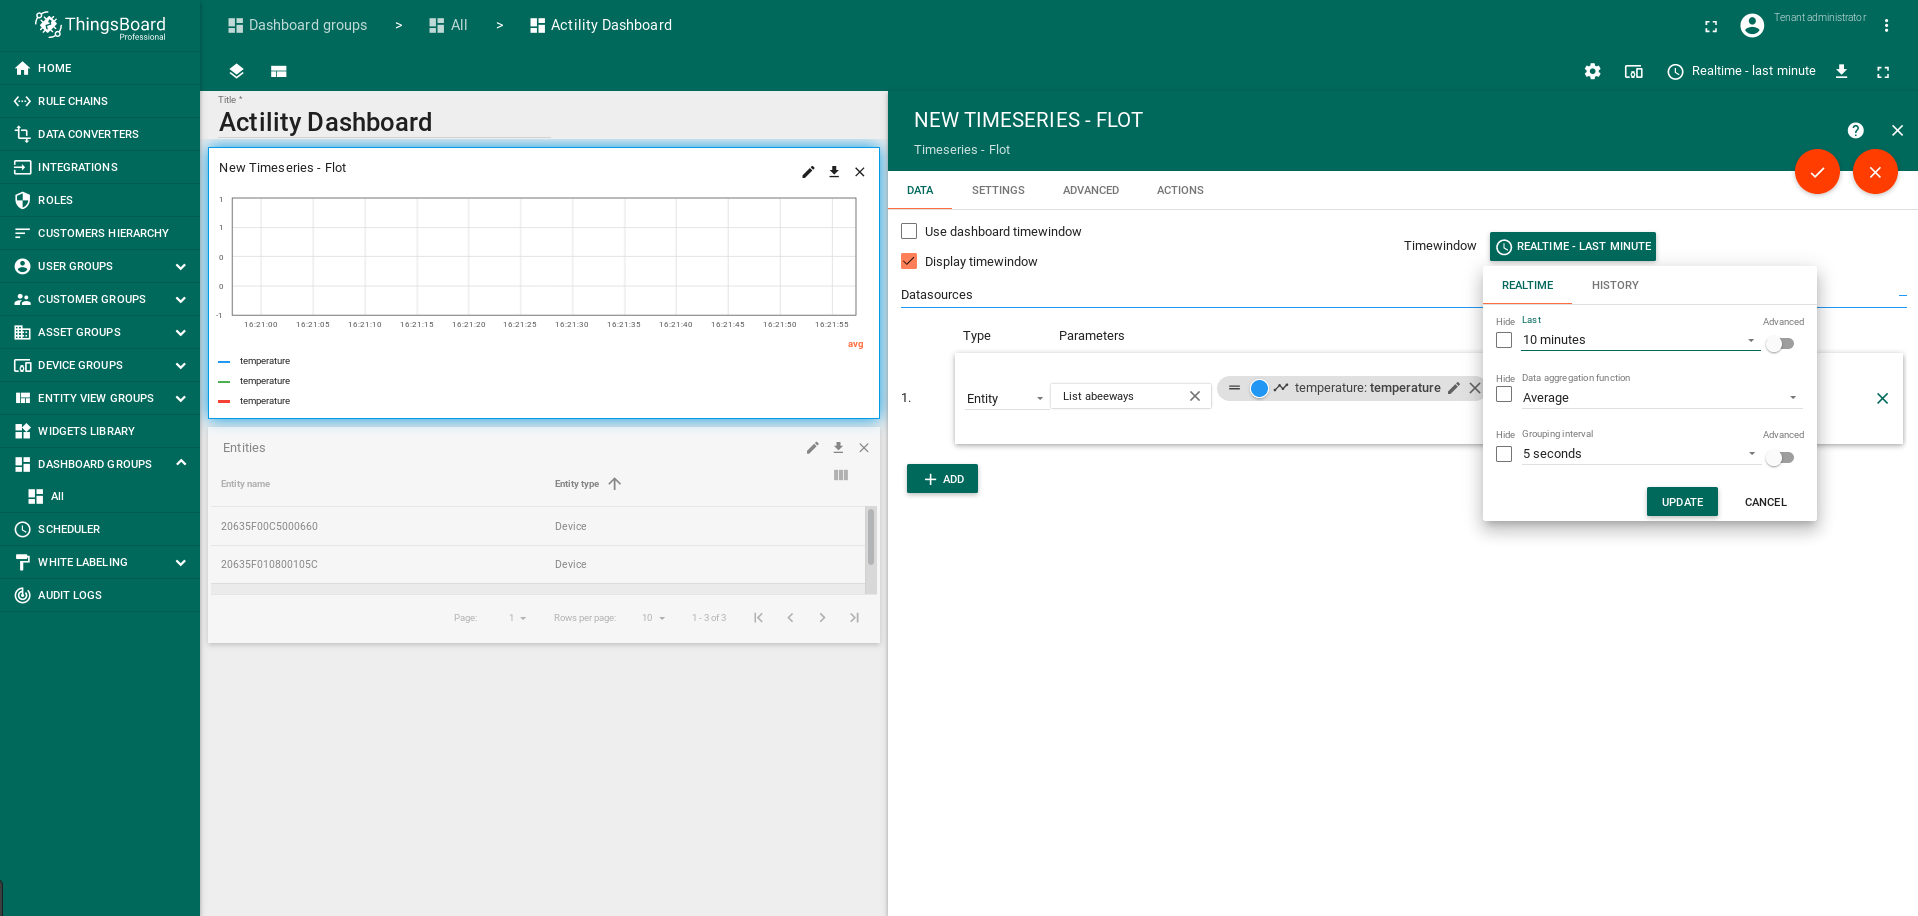The image size is (1918, 916).
Task: Open Rule Chains in sidebar
Action: [100, 101]
